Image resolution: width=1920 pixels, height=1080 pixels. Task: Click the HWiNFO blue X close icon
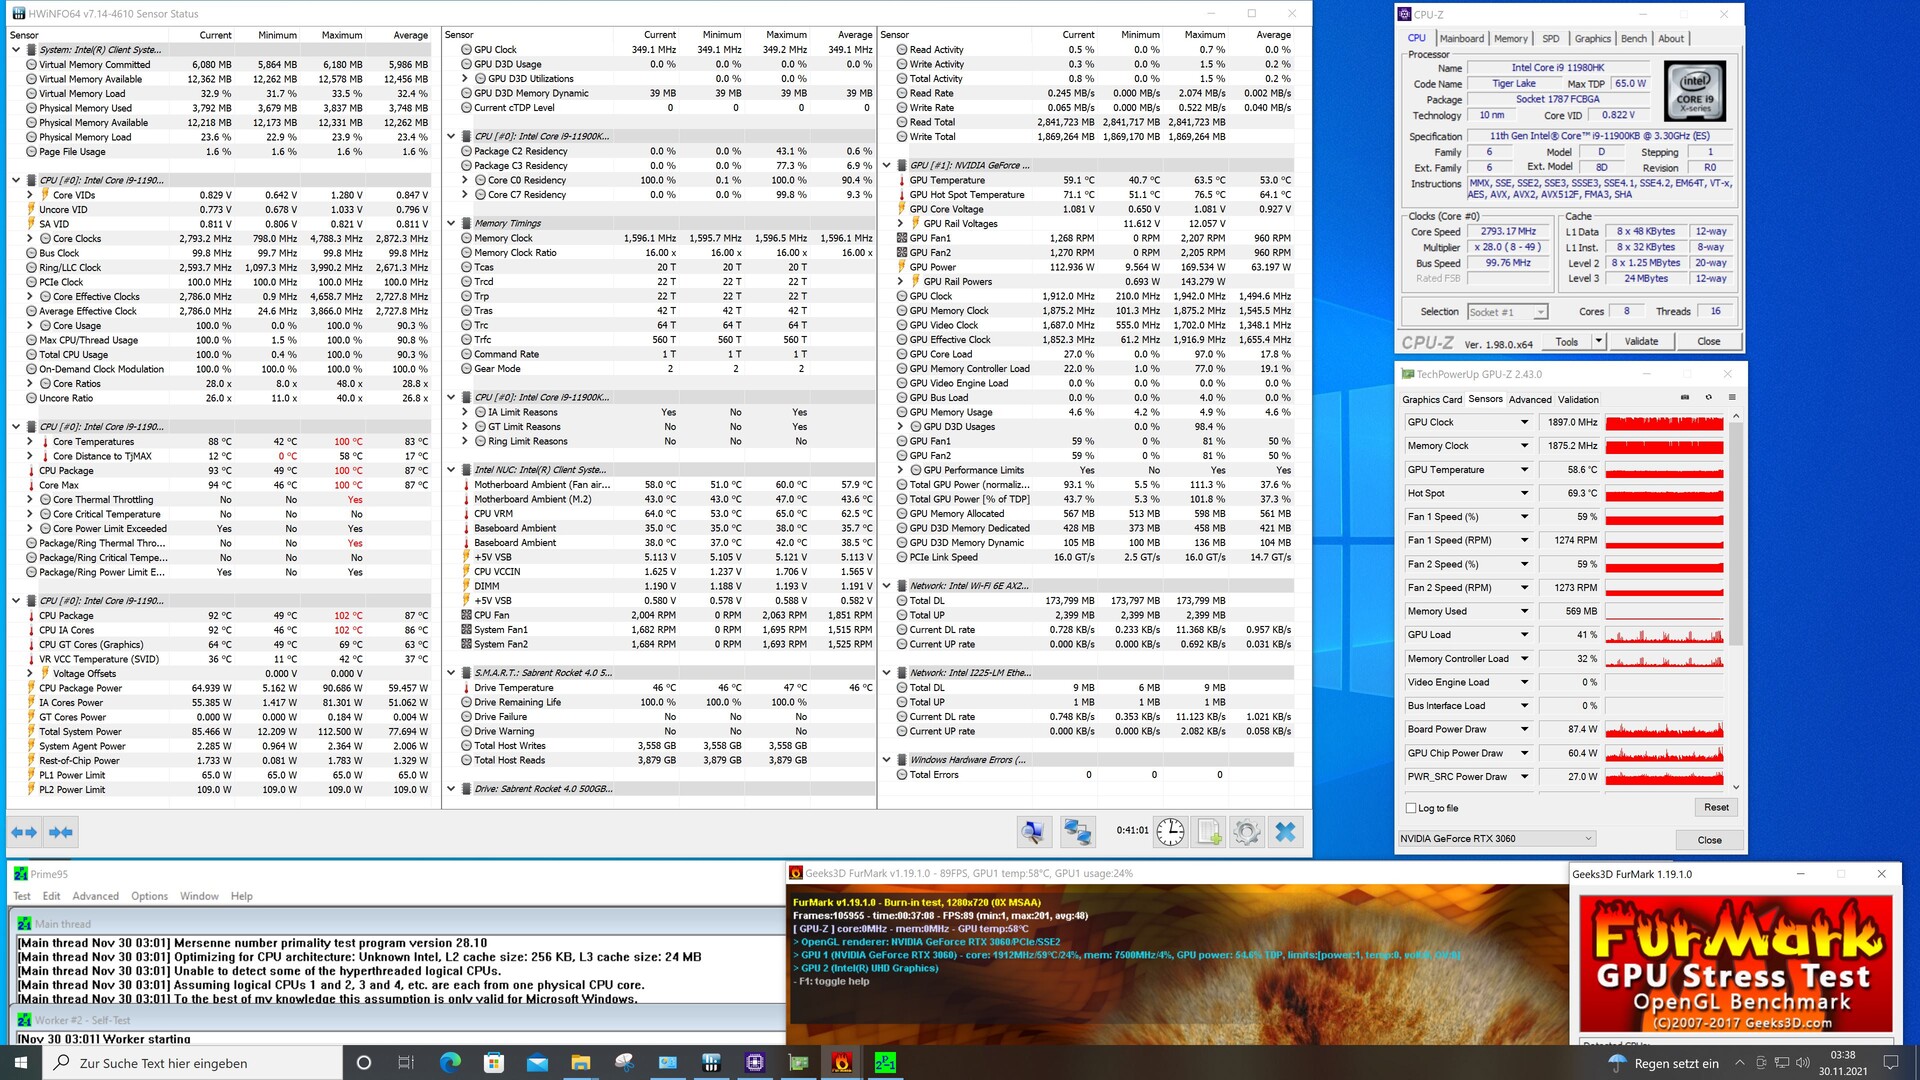click(x=1285, y=832)
